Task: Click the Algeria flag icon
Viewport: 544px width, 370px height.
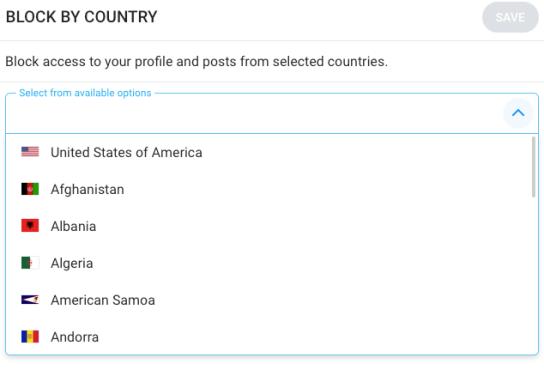Action: (x=30, y=263)
